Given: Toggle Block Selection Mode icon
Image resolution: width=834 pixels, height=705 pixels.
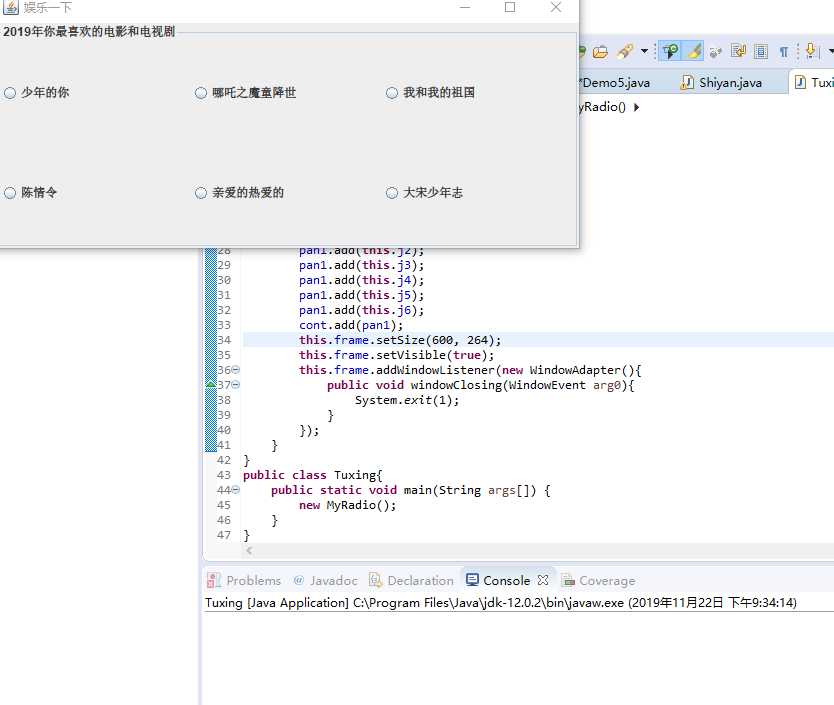Looking at the screenshot, I should [x=761, y=51].
